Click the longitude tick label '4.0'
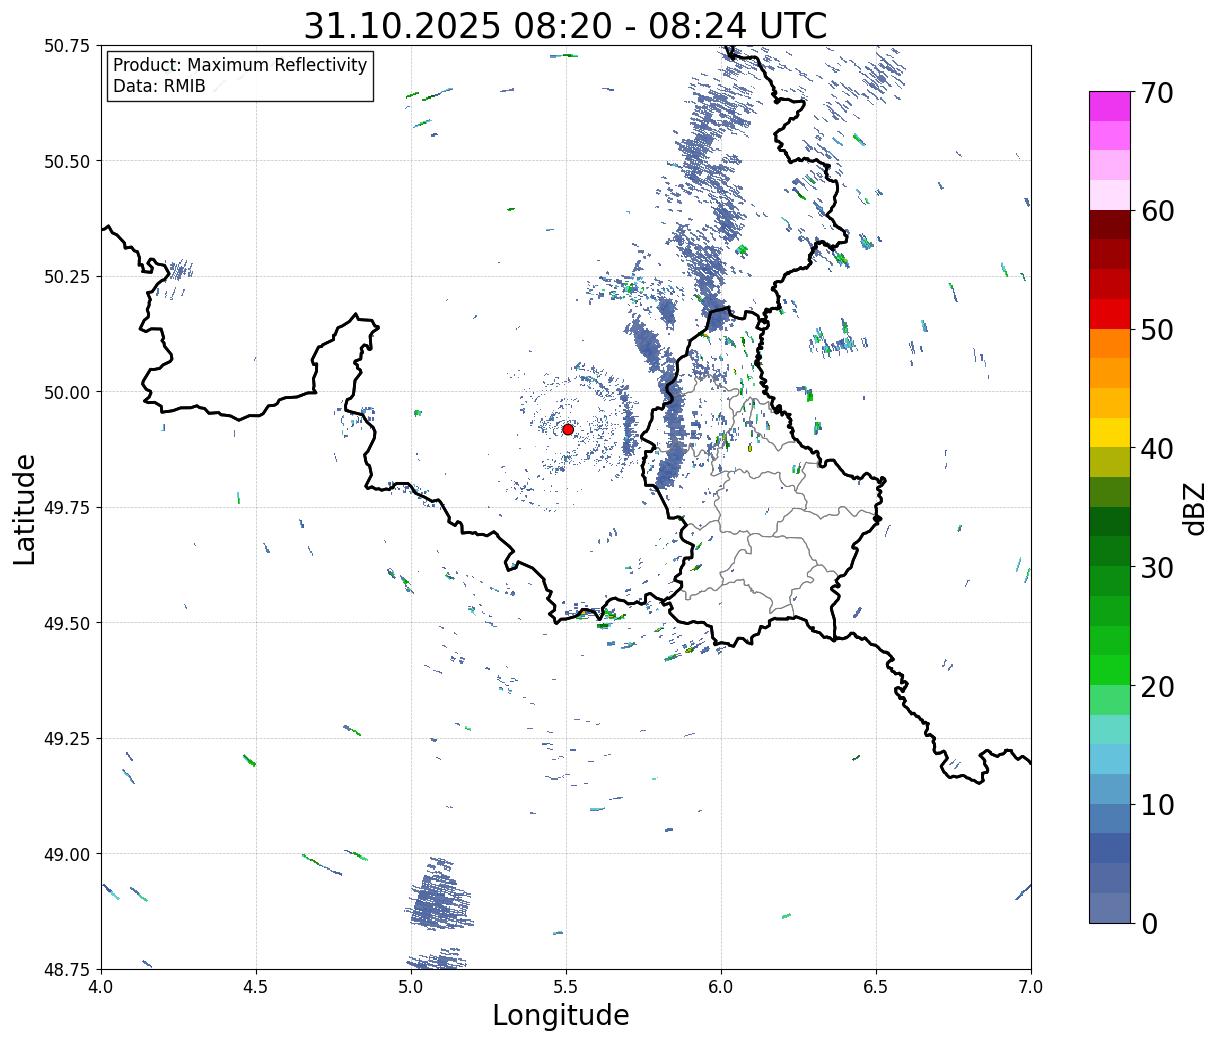Viewport: 1219px width, 1040px height. coord(101,987)
